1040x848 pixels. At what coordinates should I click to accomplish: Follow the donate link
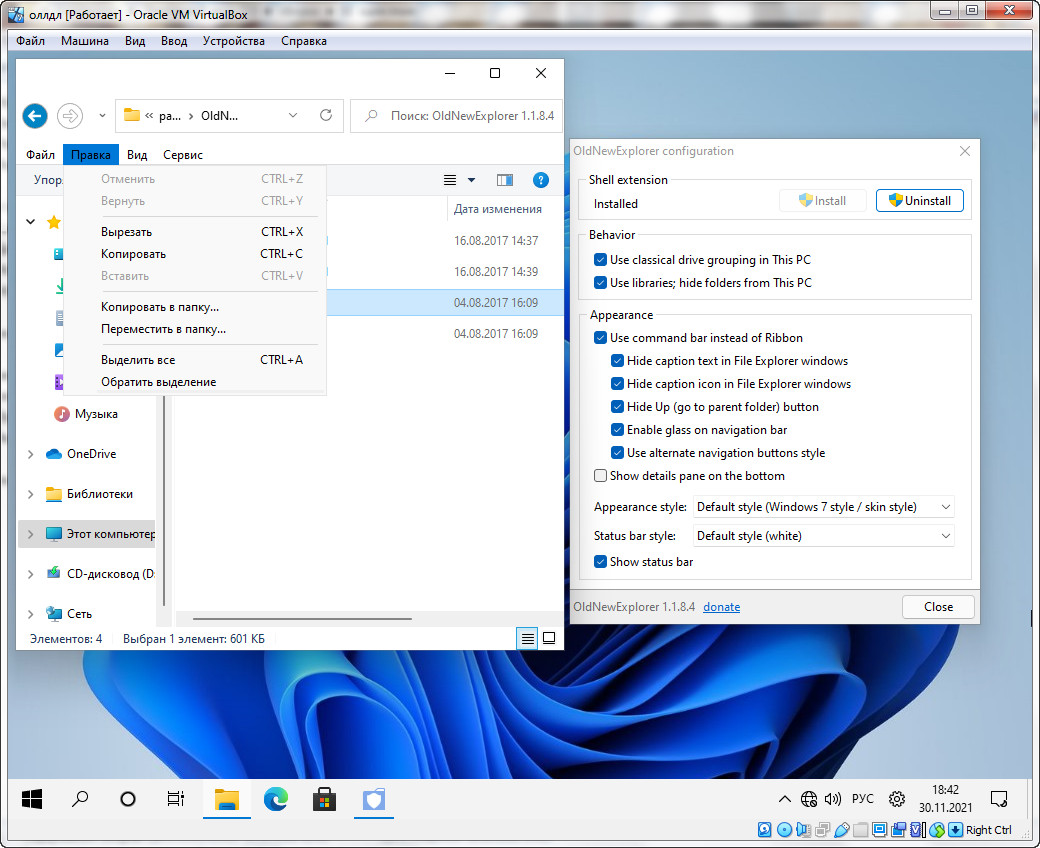722,607
